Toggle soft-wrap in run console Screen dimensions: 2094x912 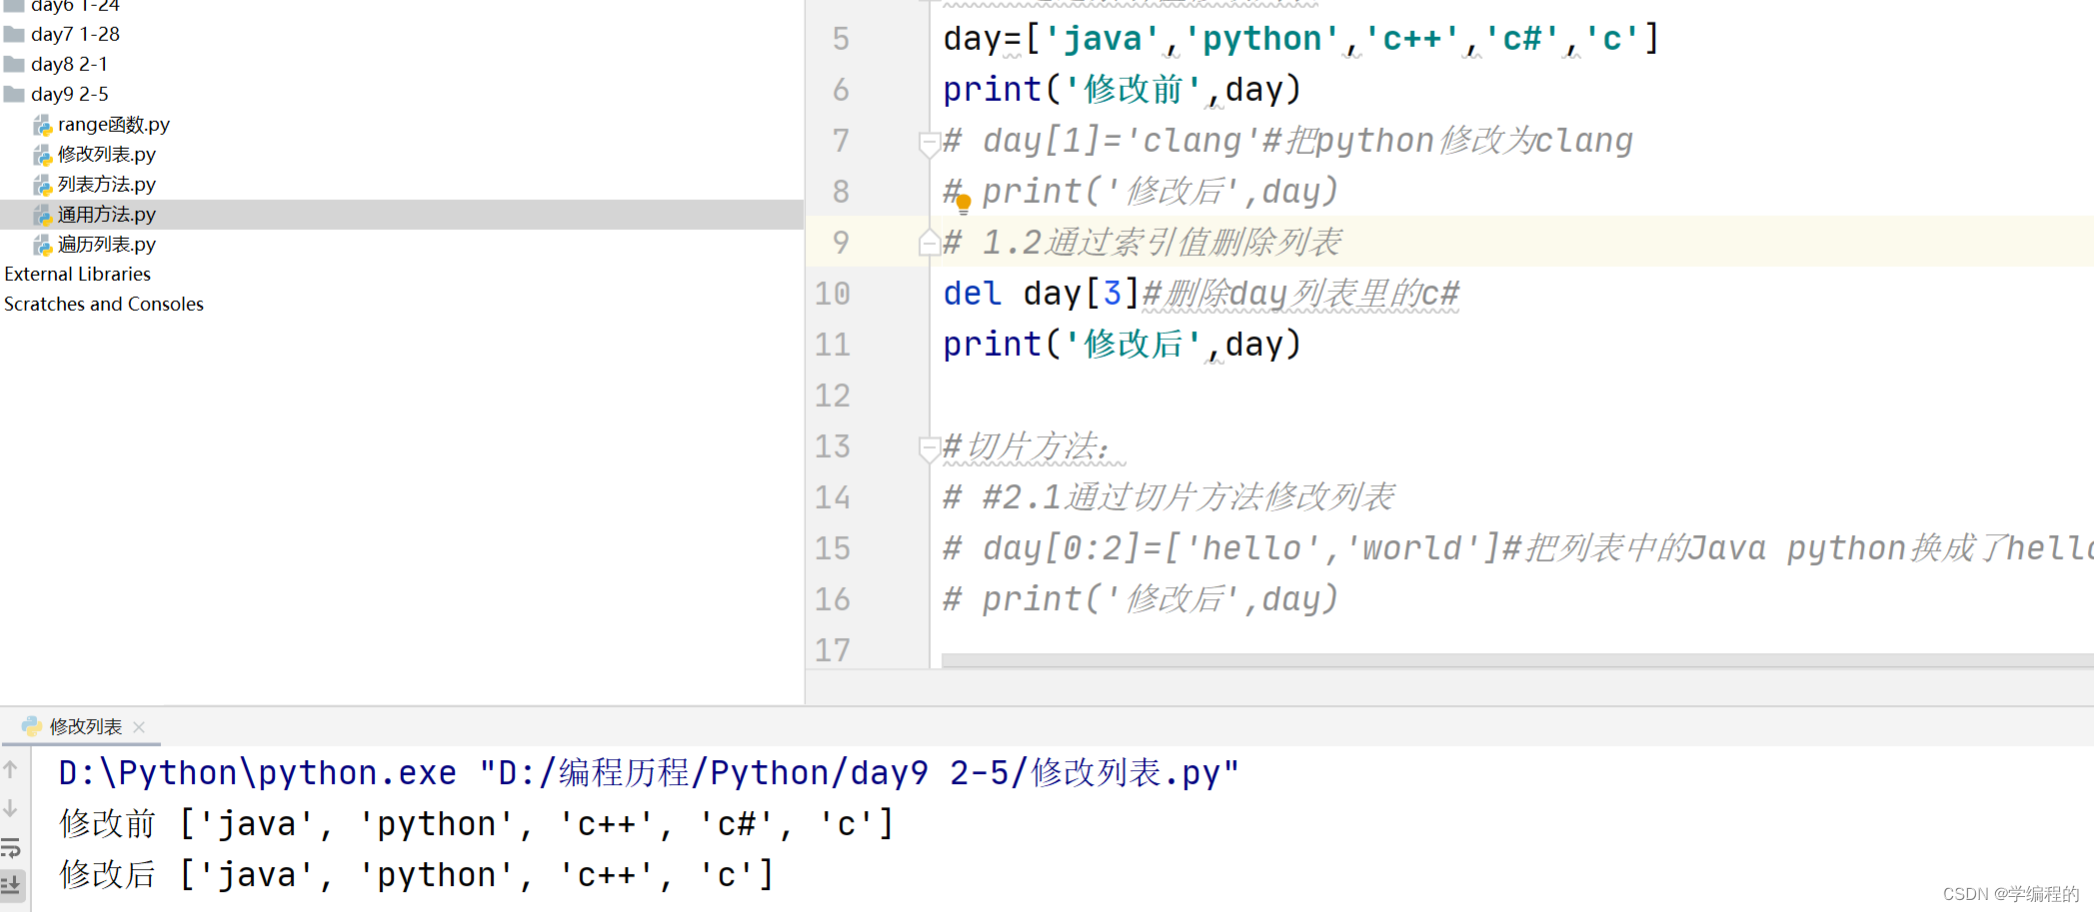(x=11, y=848)
